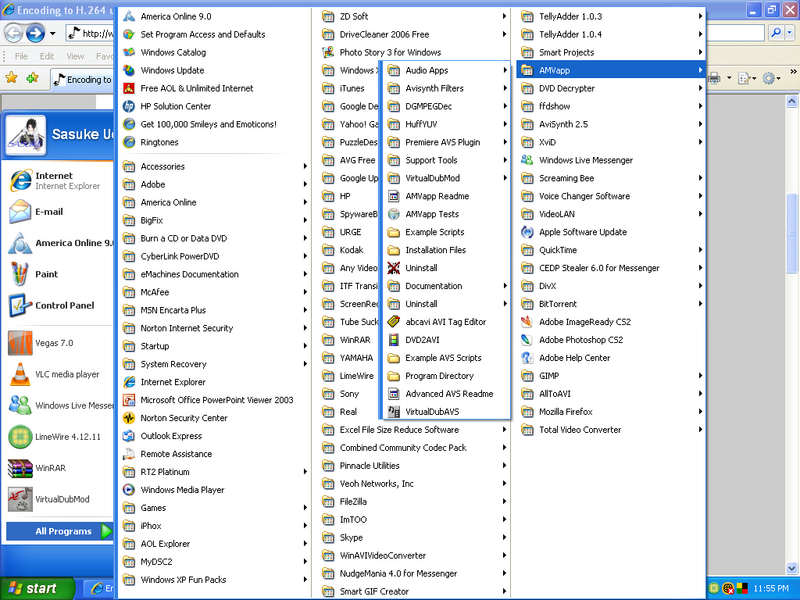
Task: Expand the DivX submenu arrow
Action: [701, 286]
